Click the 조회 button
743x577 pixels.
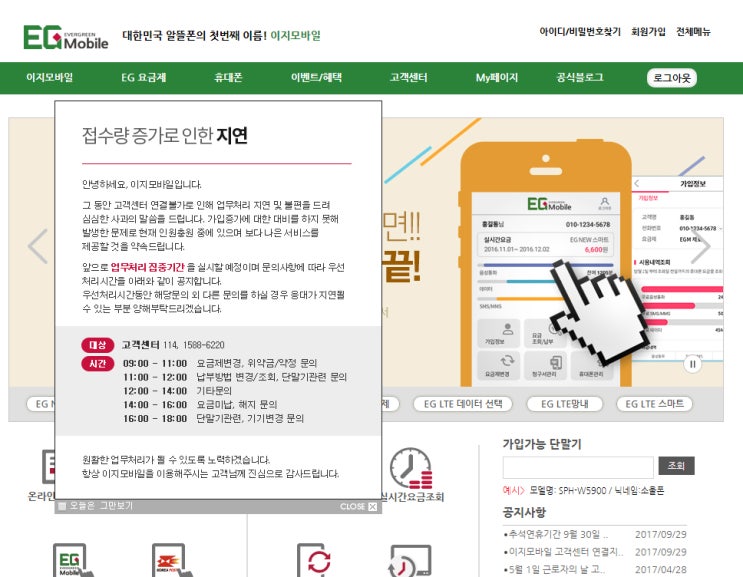pyautogui.click(x=676, y=466)
